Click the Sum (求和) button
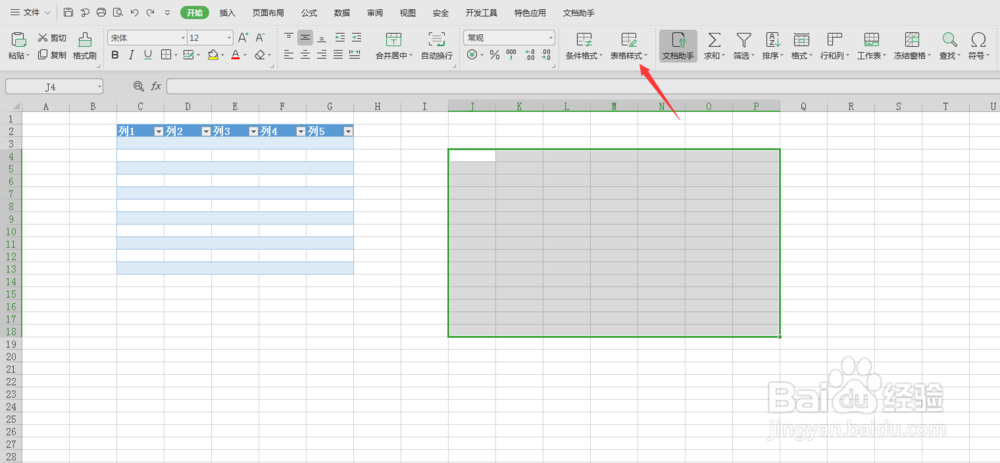Screen dimensions: 1000x463 (714, 46)
